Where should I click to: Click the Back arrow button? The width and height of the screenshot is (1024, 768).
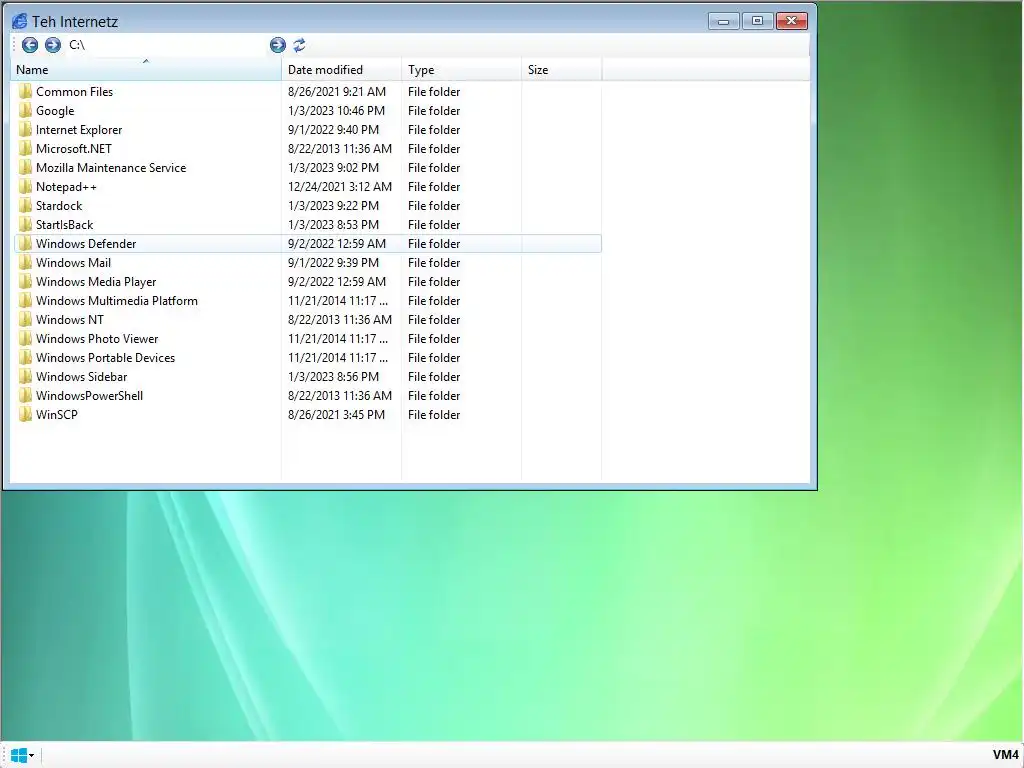tap(30, 44)
